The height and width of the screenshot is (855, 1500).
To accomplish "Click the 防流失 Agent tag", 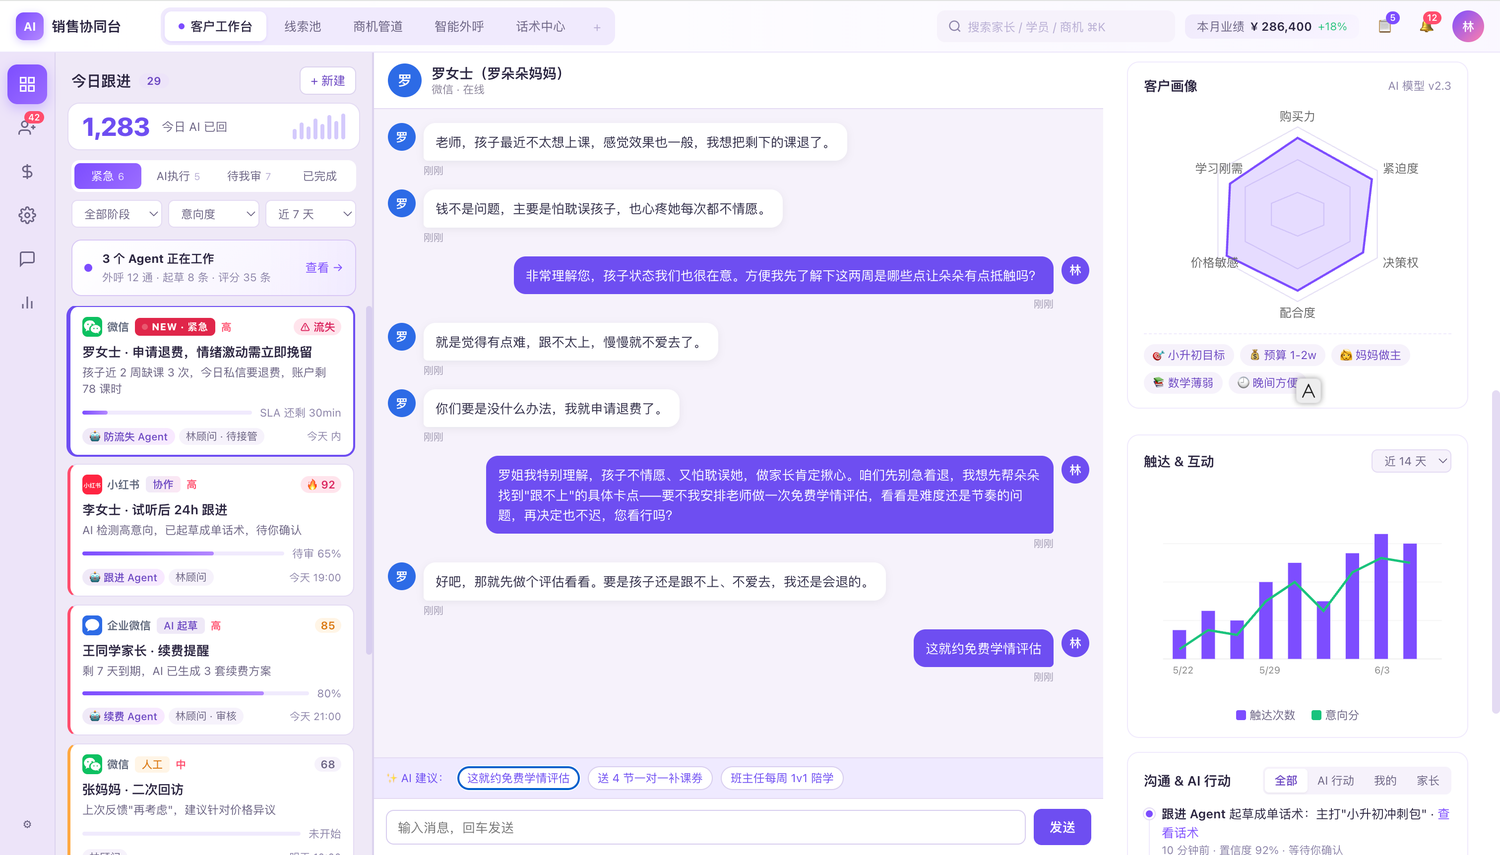I will click(x=129, y=436).
